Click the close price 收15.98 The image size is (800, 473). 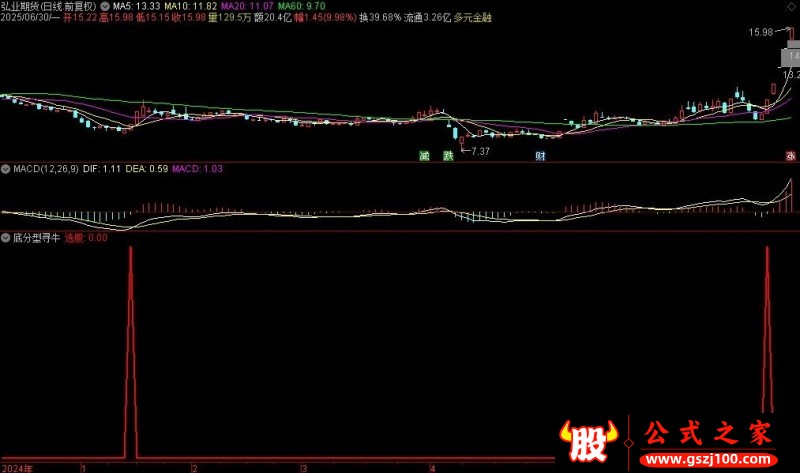pos(189,18)
